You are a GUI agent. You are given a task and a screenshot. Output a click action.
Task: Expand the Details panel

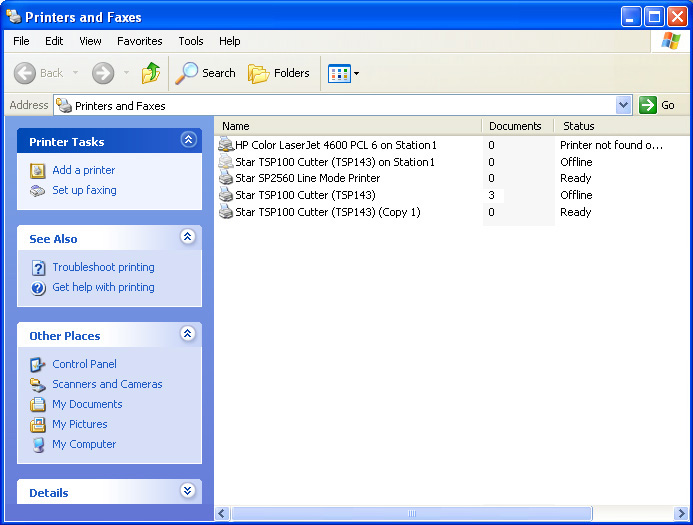click(188, 491)
